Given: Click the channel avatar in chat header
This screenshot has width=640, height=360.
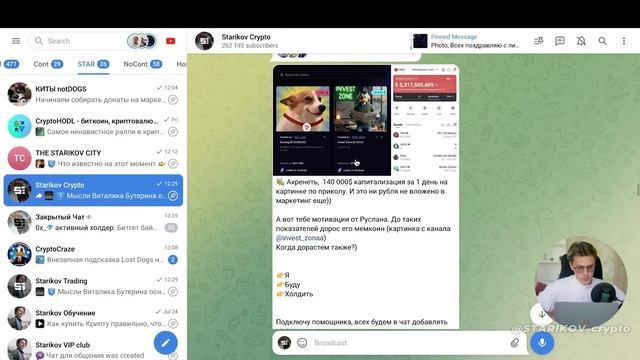Looking at the screenshot, I should [x=204, y=41].
